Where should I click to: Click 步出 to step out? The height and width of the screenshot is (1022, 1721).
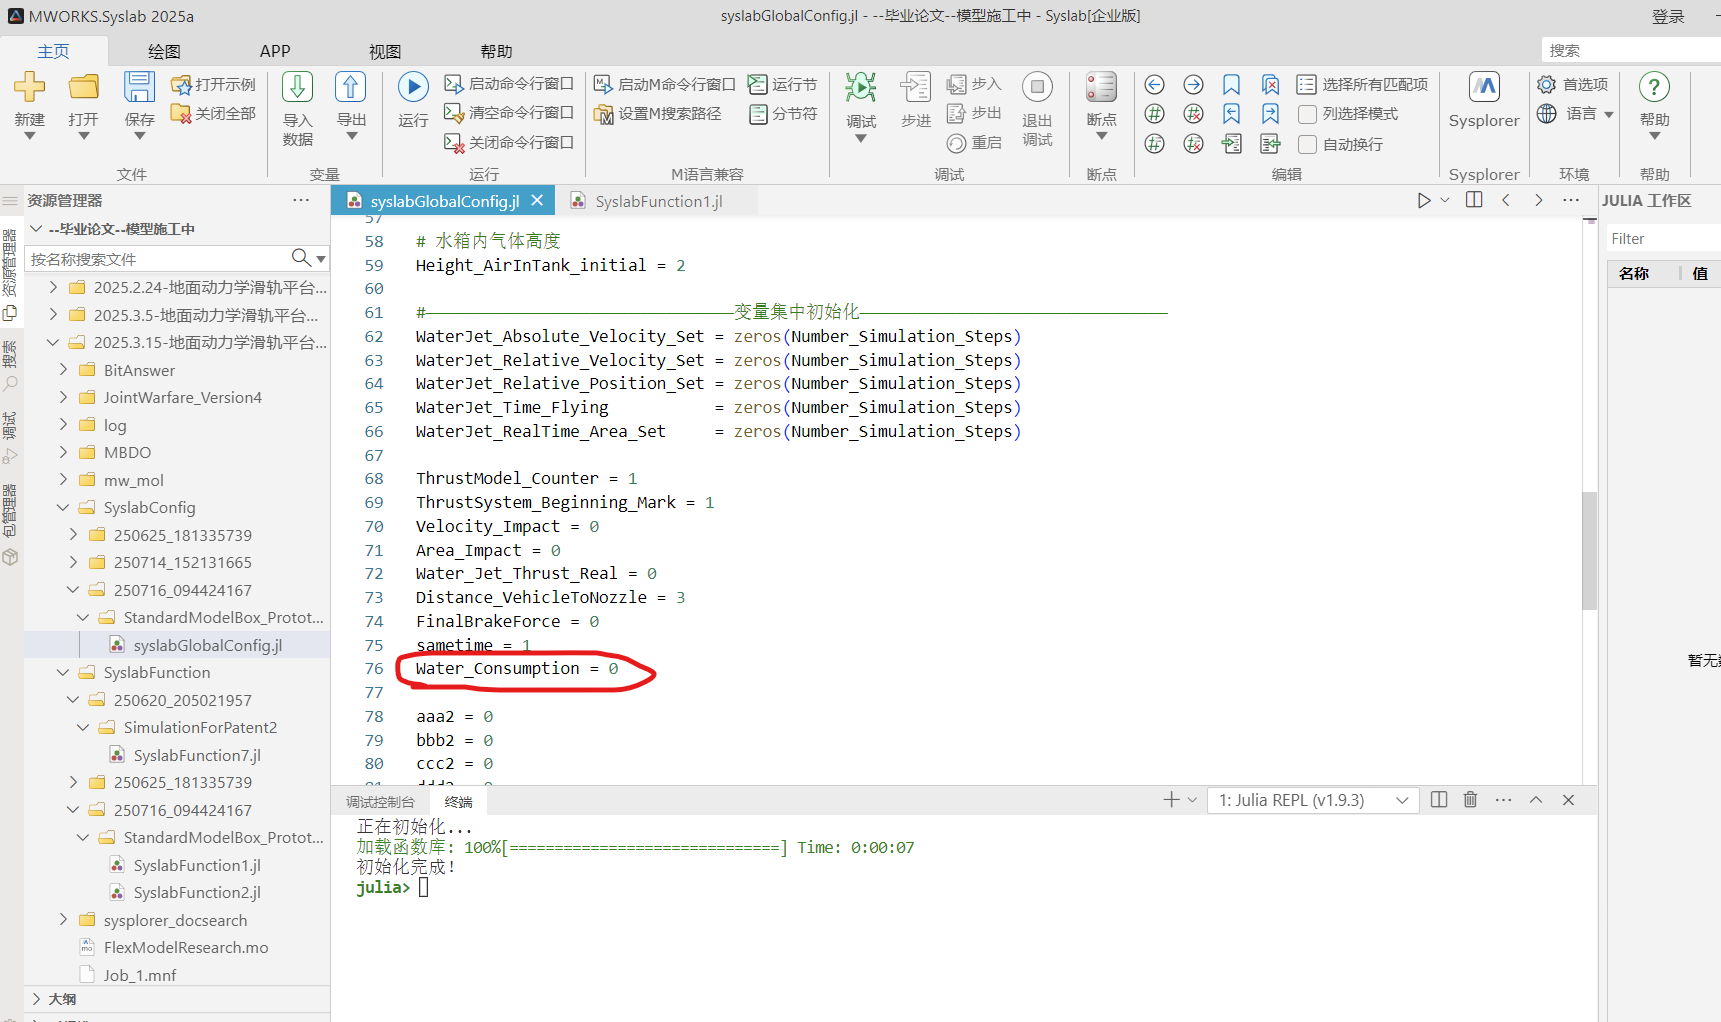click(974, 113)
